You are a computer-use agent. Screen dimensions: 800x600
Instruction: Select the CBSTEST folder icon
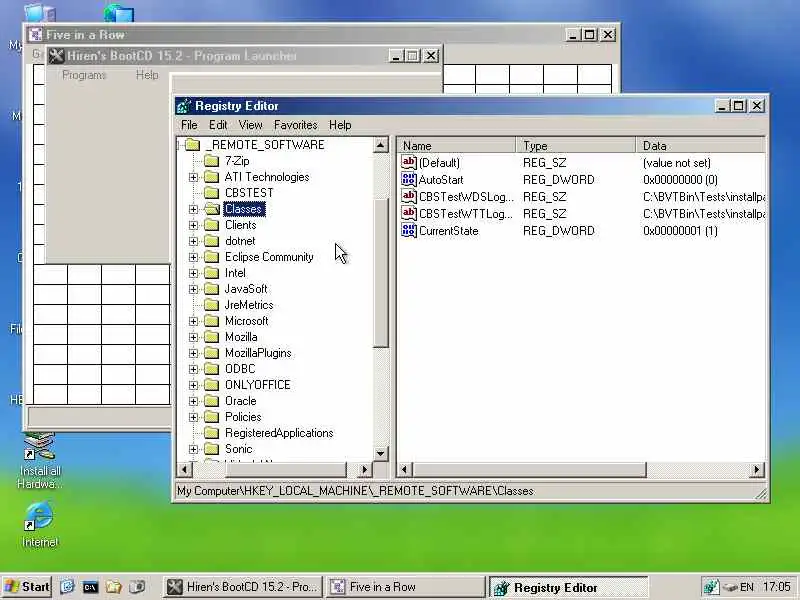(x=211, y=193)
